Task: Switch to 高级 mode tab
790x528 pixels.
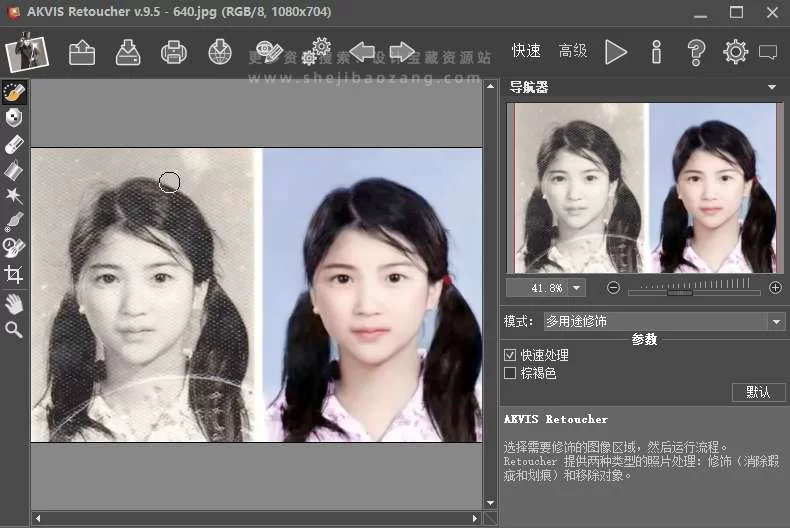Action: 573,51
